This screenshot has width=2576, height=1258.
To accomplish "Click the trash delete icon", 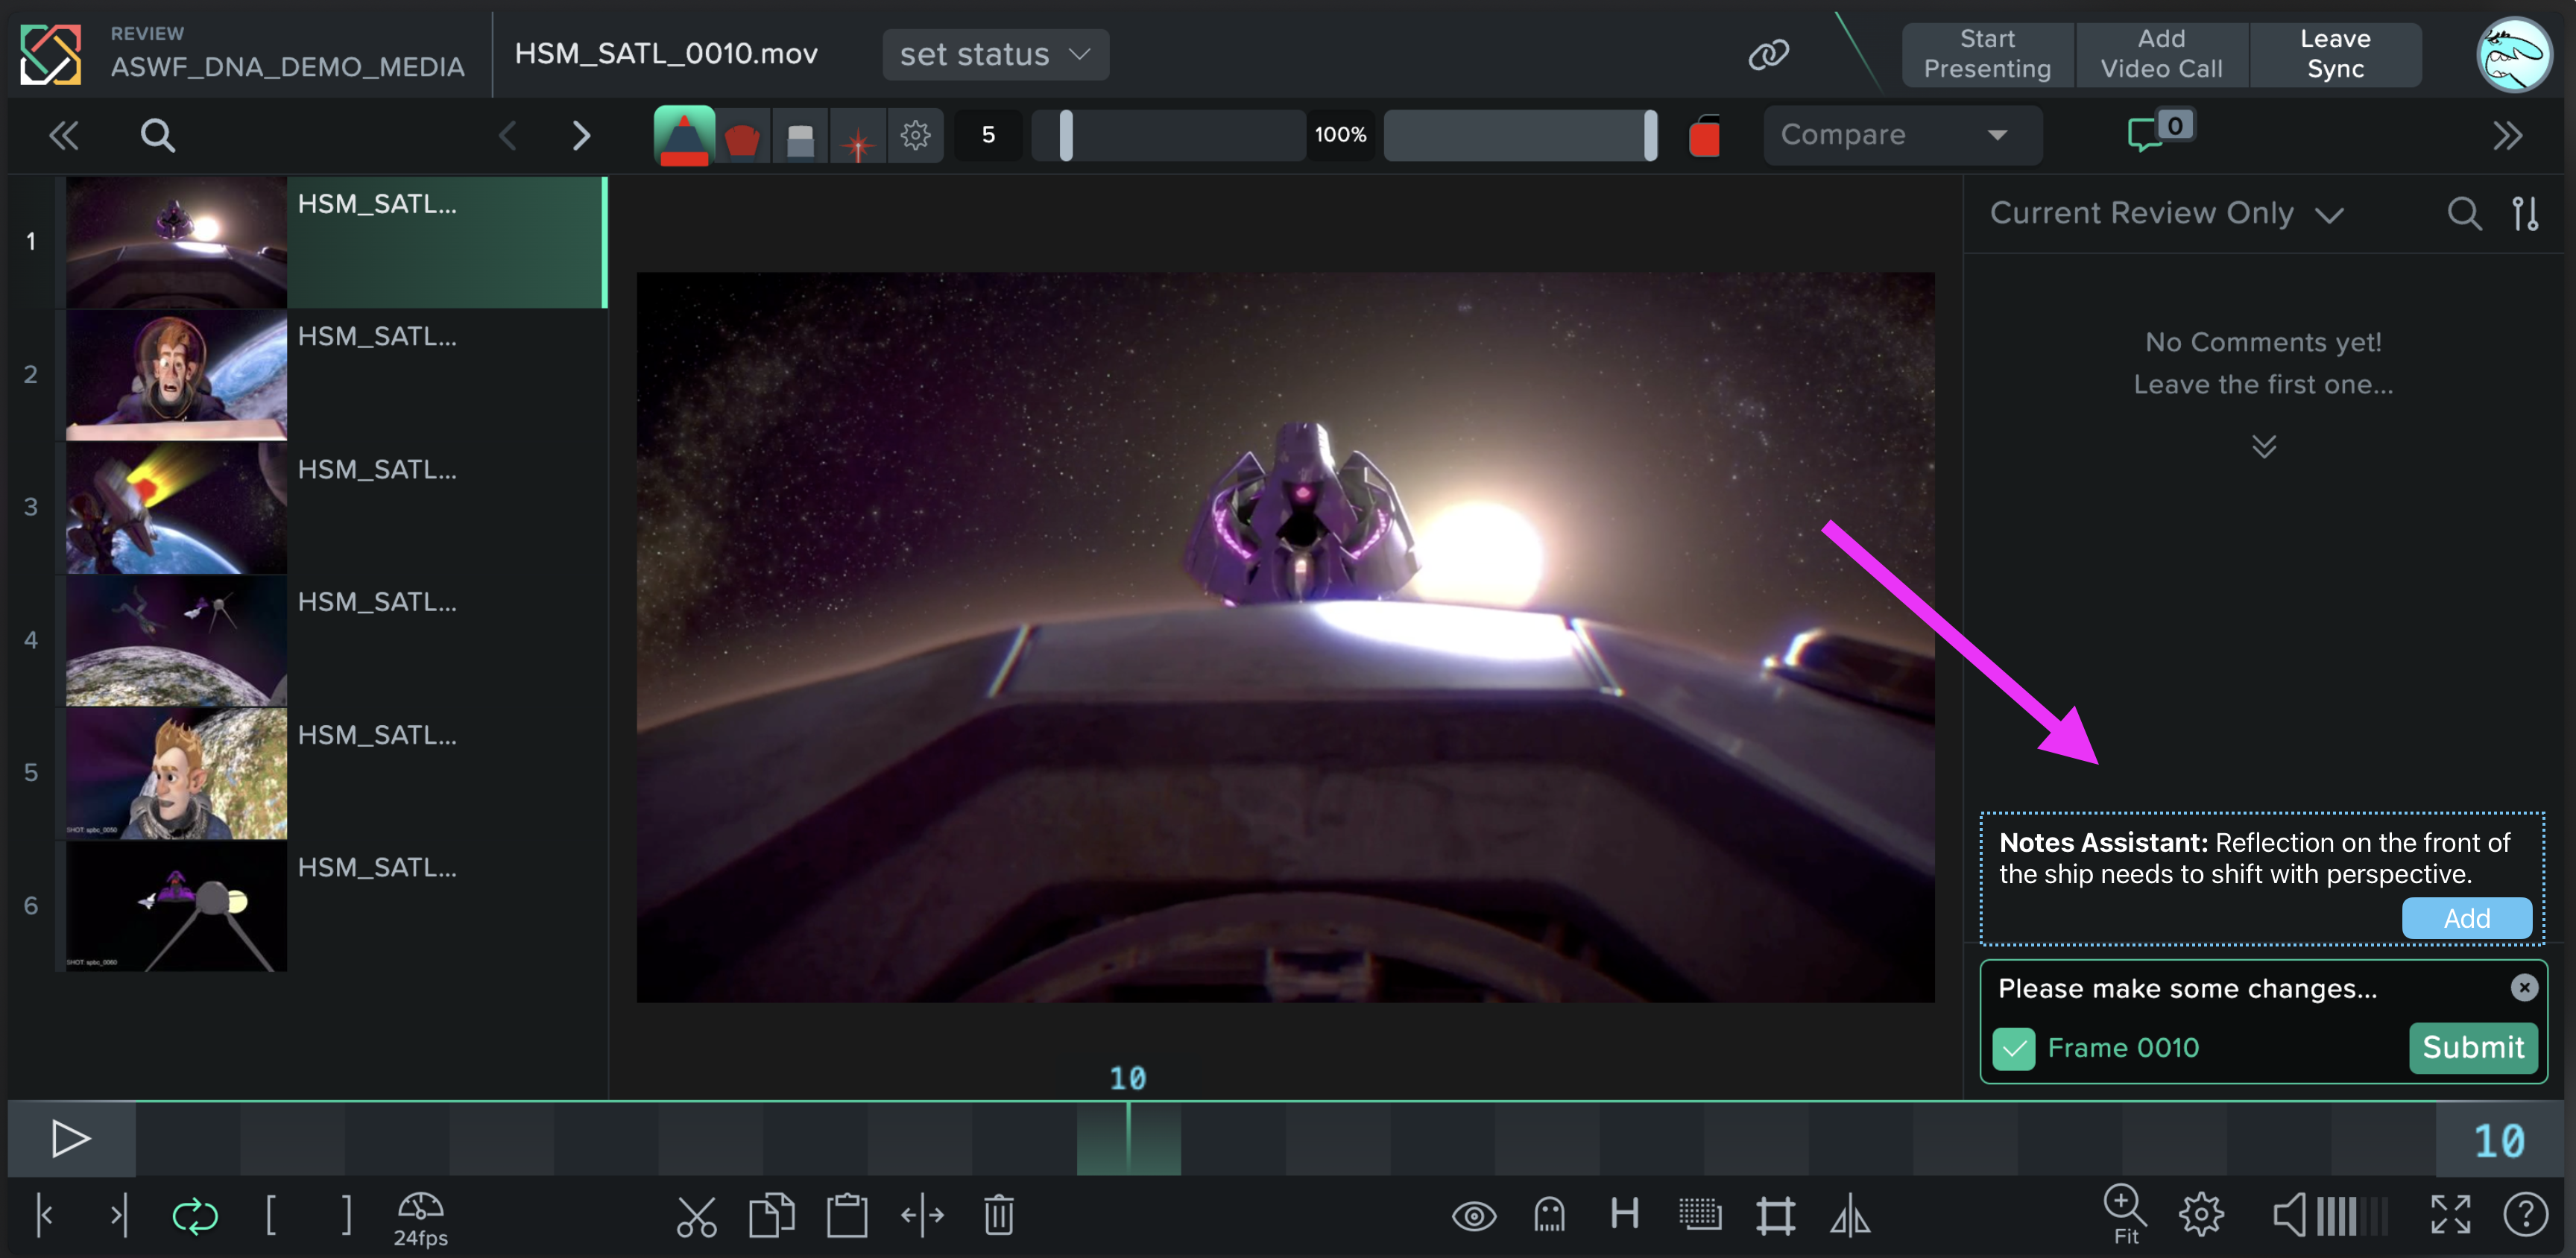I will tap(998, 1216).
